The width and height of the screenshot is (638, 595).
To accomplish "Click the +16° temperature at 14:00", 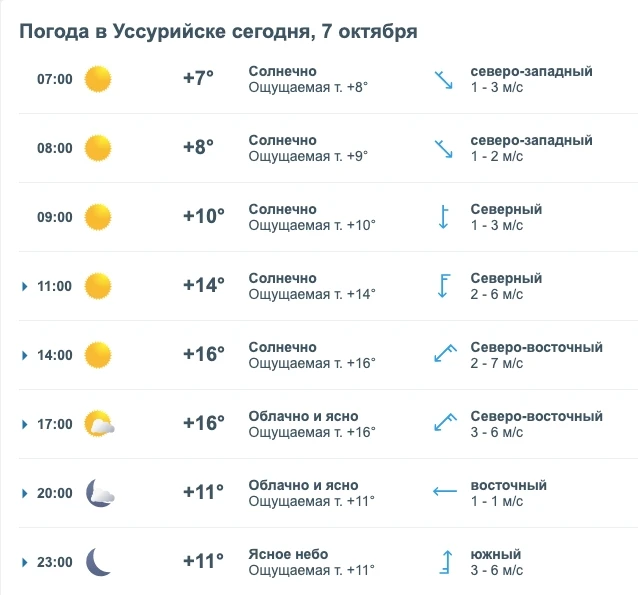I will (204, 354).
